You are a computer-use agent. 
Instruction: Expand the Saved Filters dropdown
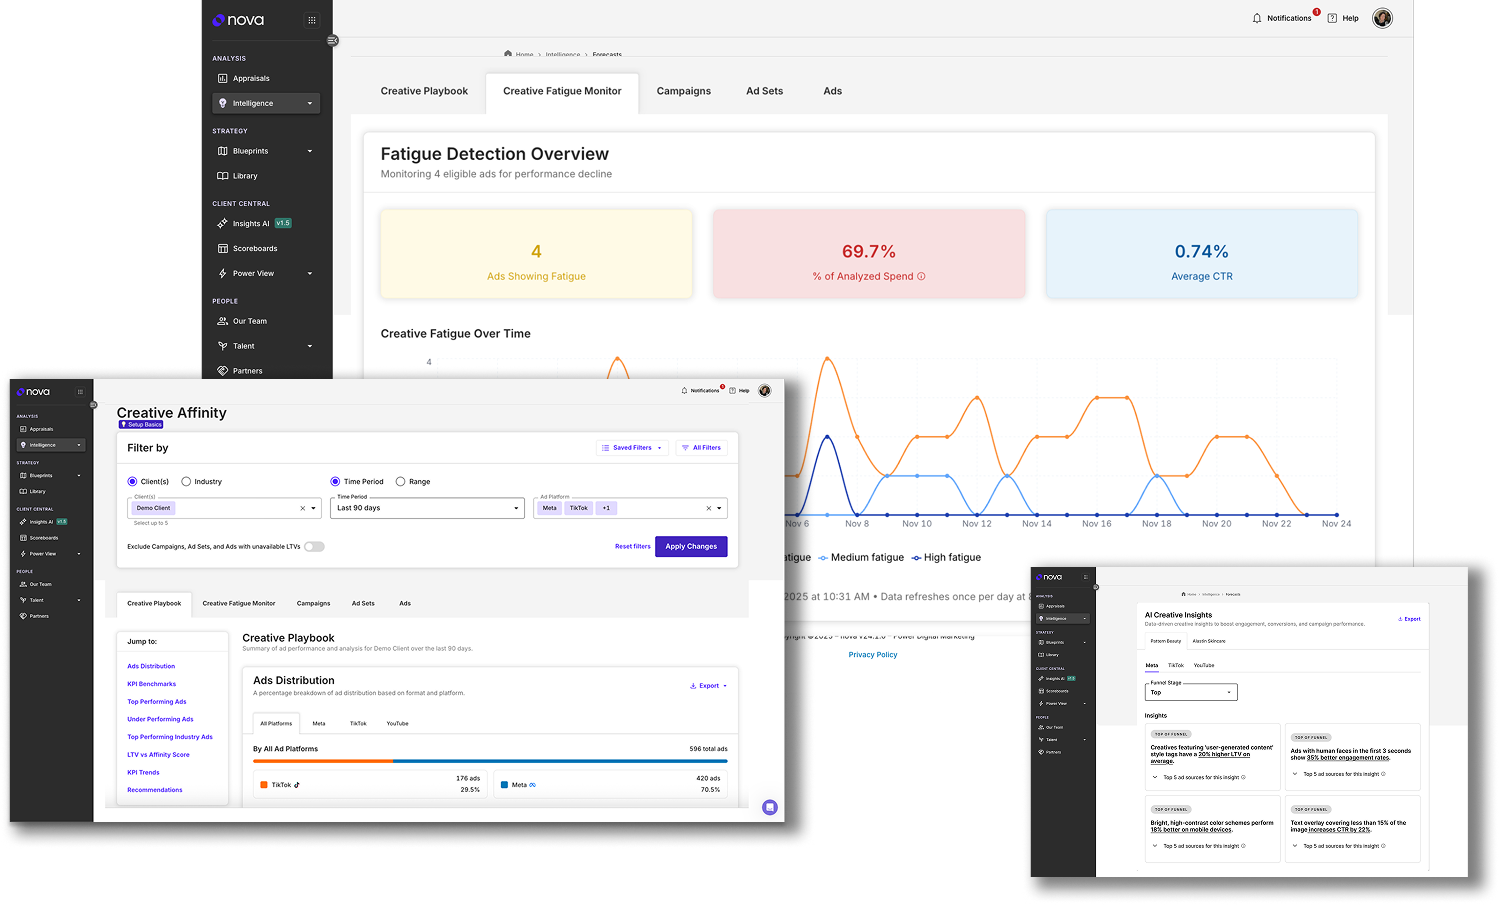(632, 448)
